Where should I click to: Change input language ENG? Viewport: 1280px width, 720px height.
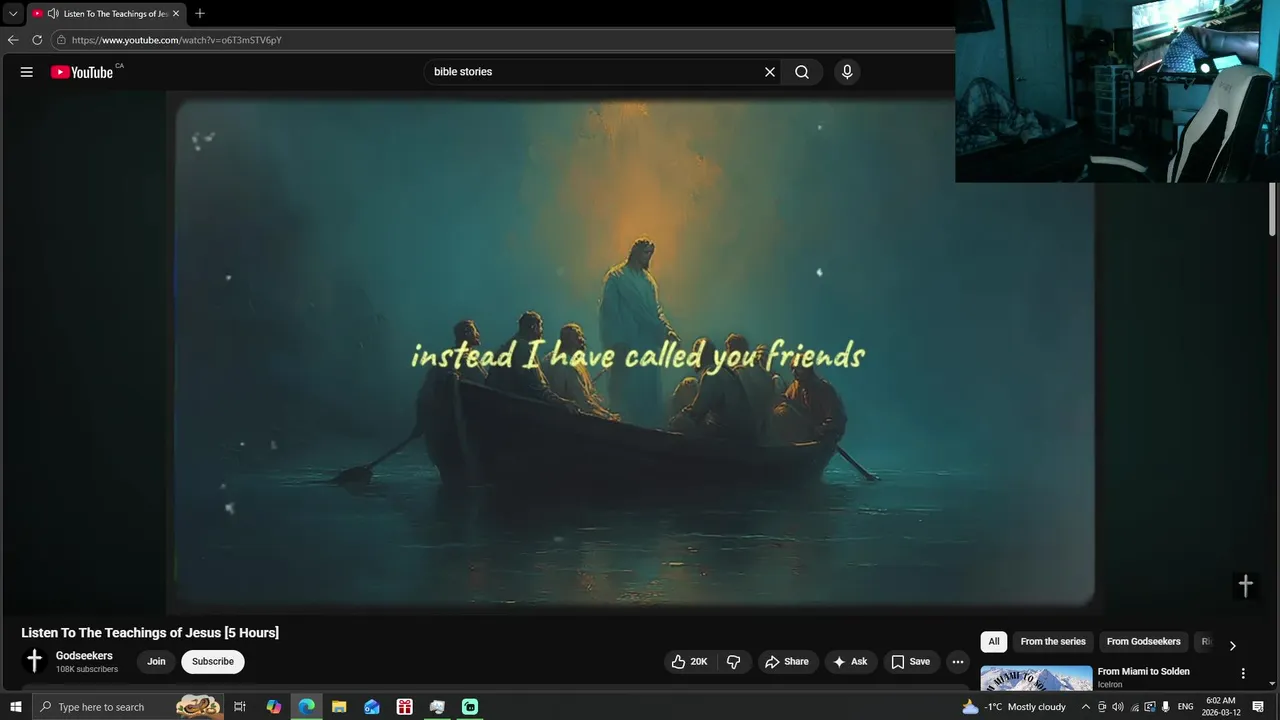coord(1186,707)
